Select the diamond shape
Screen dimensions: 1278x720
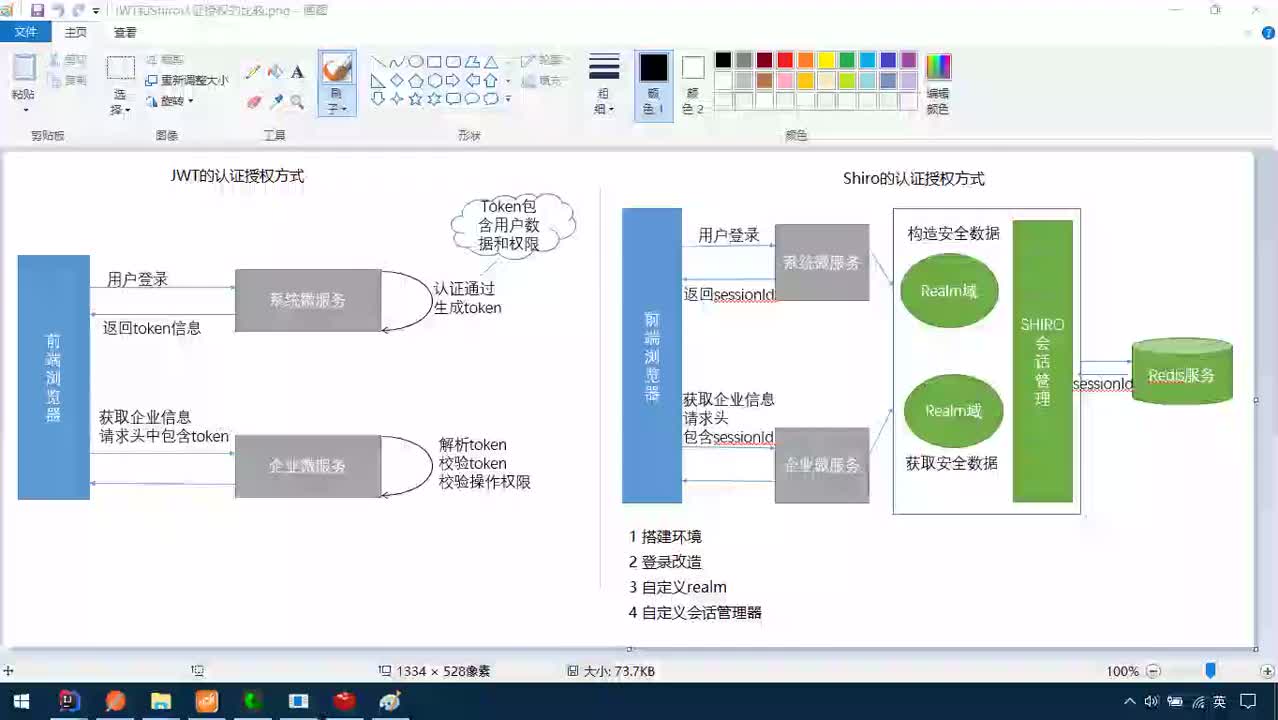397,80
